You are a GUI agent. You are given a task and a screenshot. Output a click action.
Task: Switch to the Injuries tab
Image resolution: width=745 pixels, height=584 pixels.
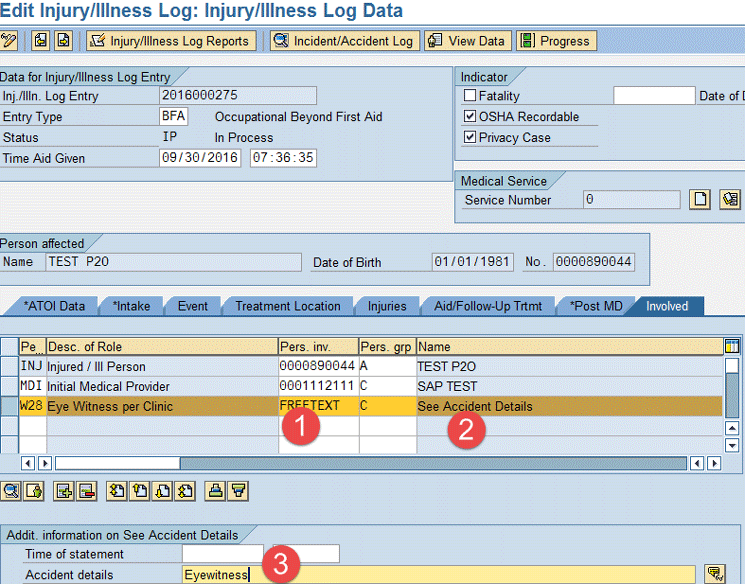pyautogui.click(x=387, y=306)
